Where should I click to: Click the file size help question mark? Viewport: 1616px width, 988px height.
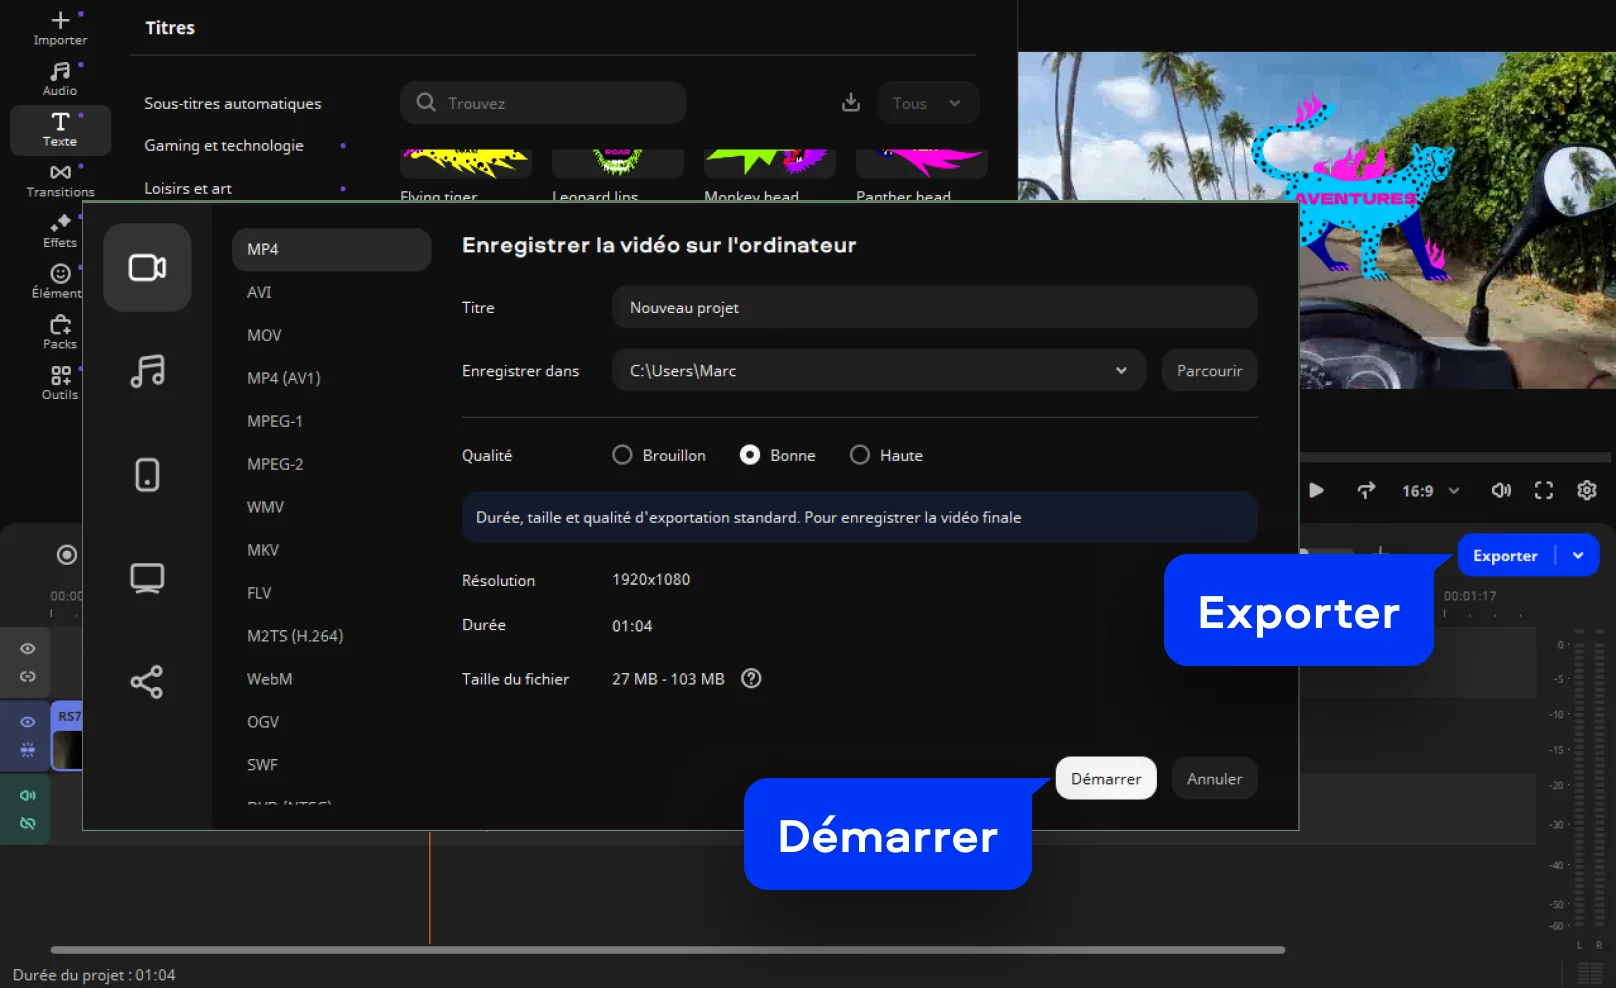[751, 679]
